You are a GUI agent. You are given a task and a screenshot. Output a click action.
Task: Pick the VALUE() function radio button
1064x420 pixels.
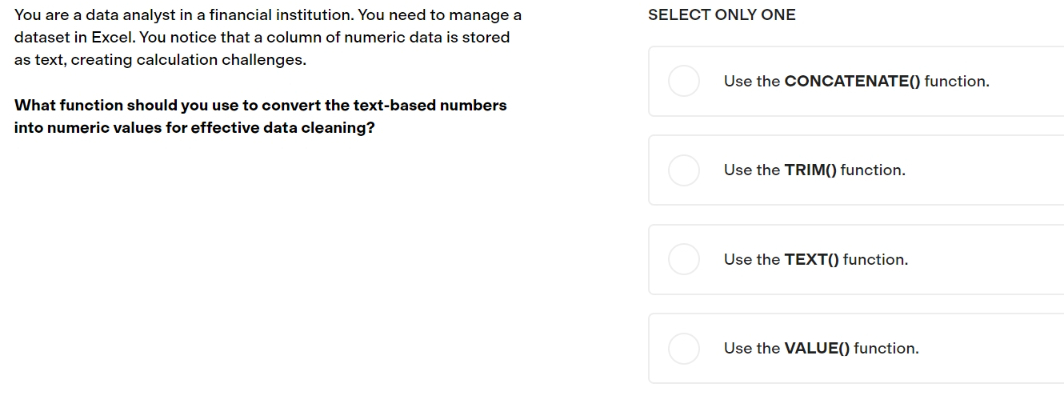tap(684, 349)
